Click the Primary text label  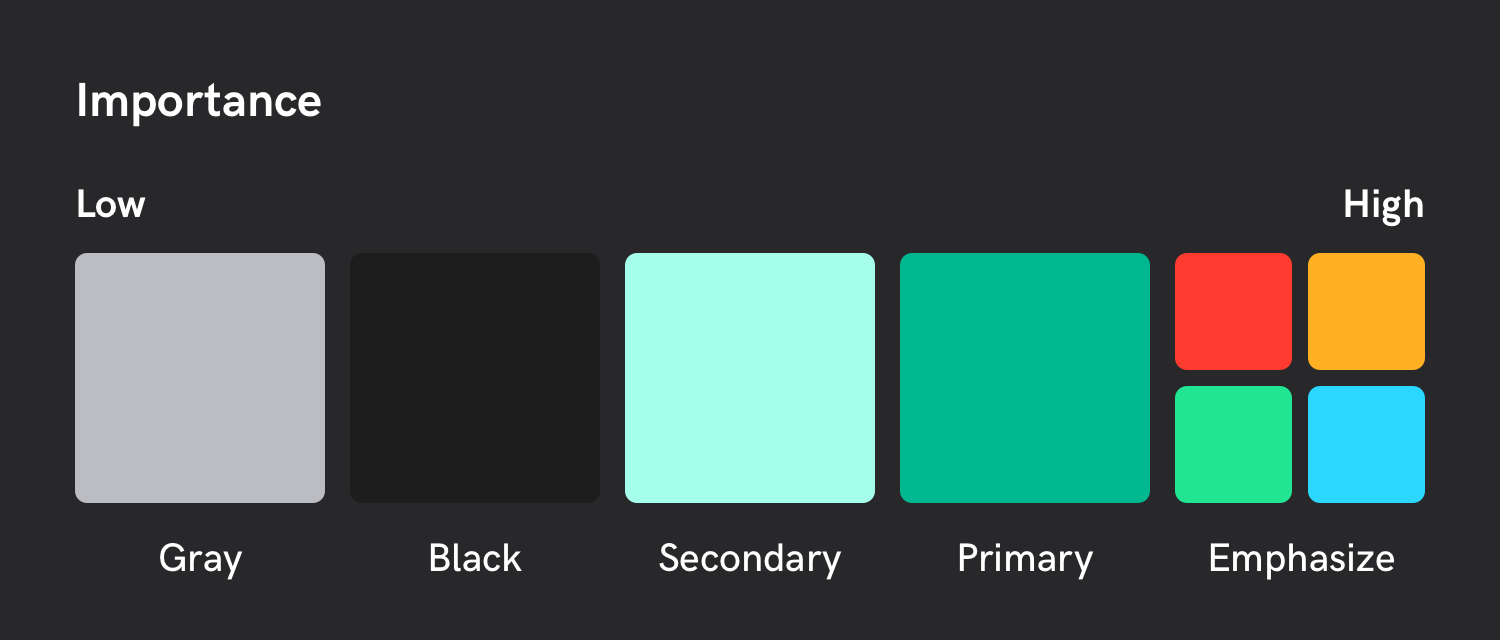(1025, 558)
